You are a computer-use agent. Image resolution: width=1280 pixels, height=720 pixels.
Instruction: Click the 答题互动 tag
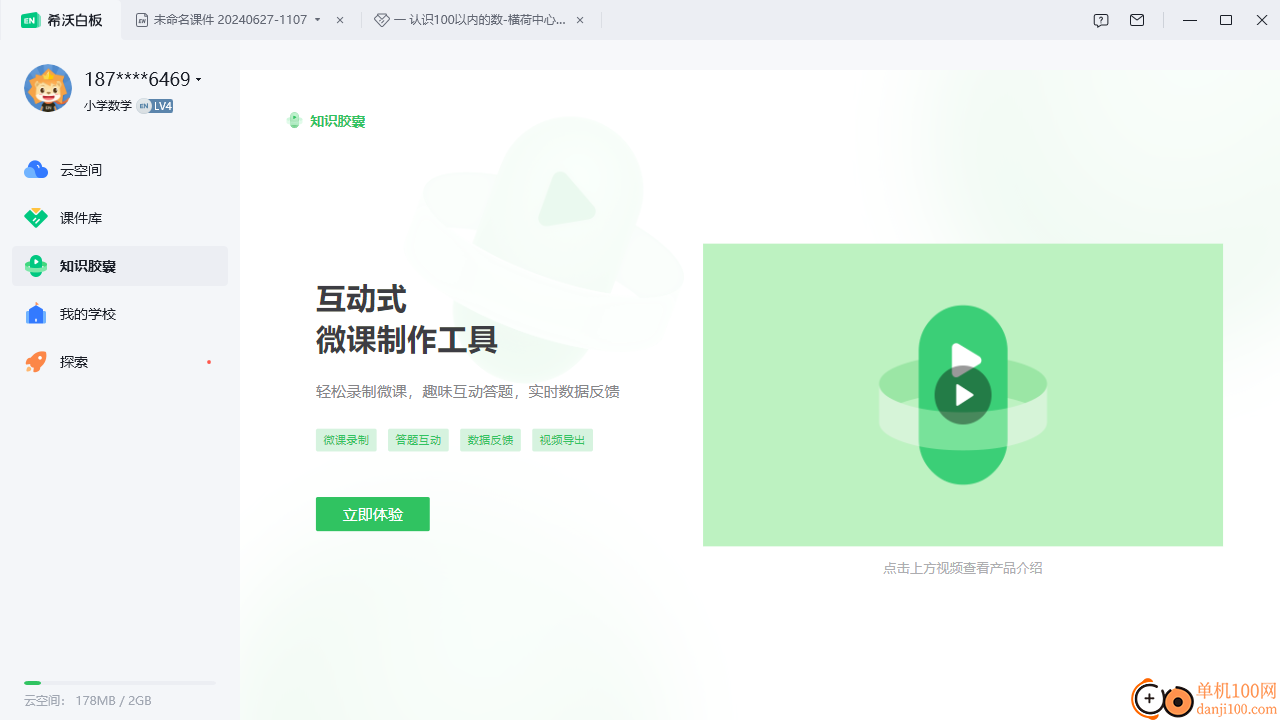tap(418, 440)
